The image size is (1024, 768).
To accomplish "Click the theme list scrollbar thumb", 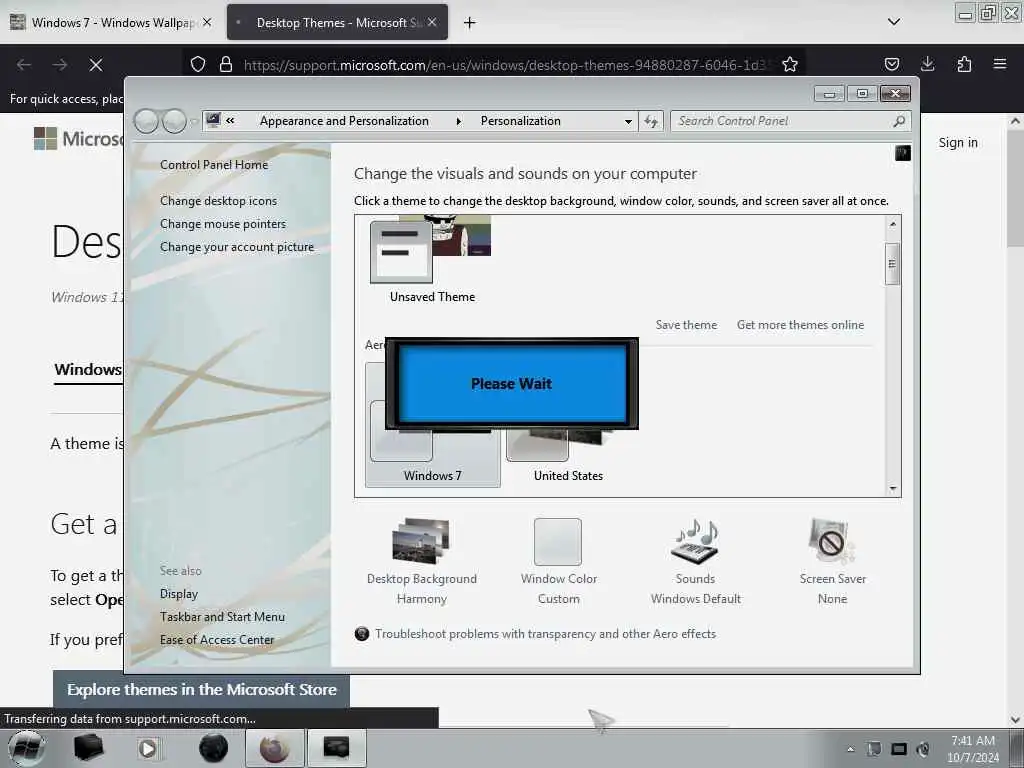I will point(892,264).
